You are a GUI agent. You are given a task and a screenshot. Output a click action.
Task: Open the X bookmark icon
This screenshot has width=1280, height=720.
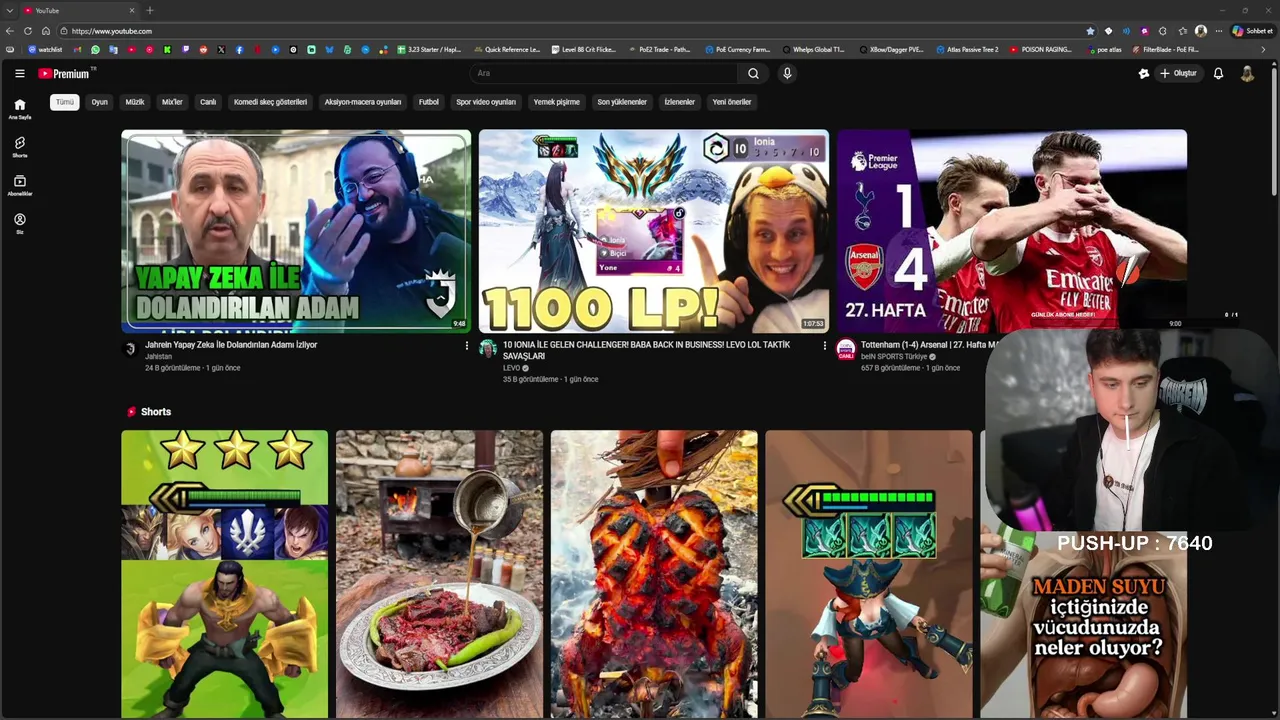tap(221, 49)
